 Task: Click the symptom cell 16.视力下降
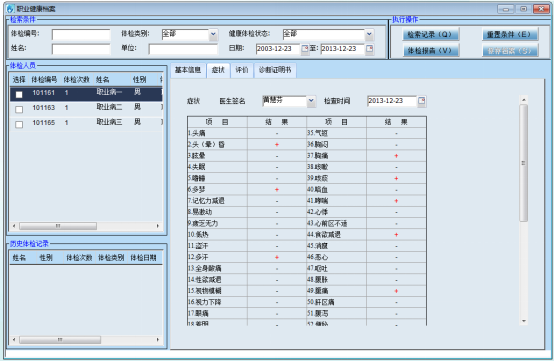(217, 302)
